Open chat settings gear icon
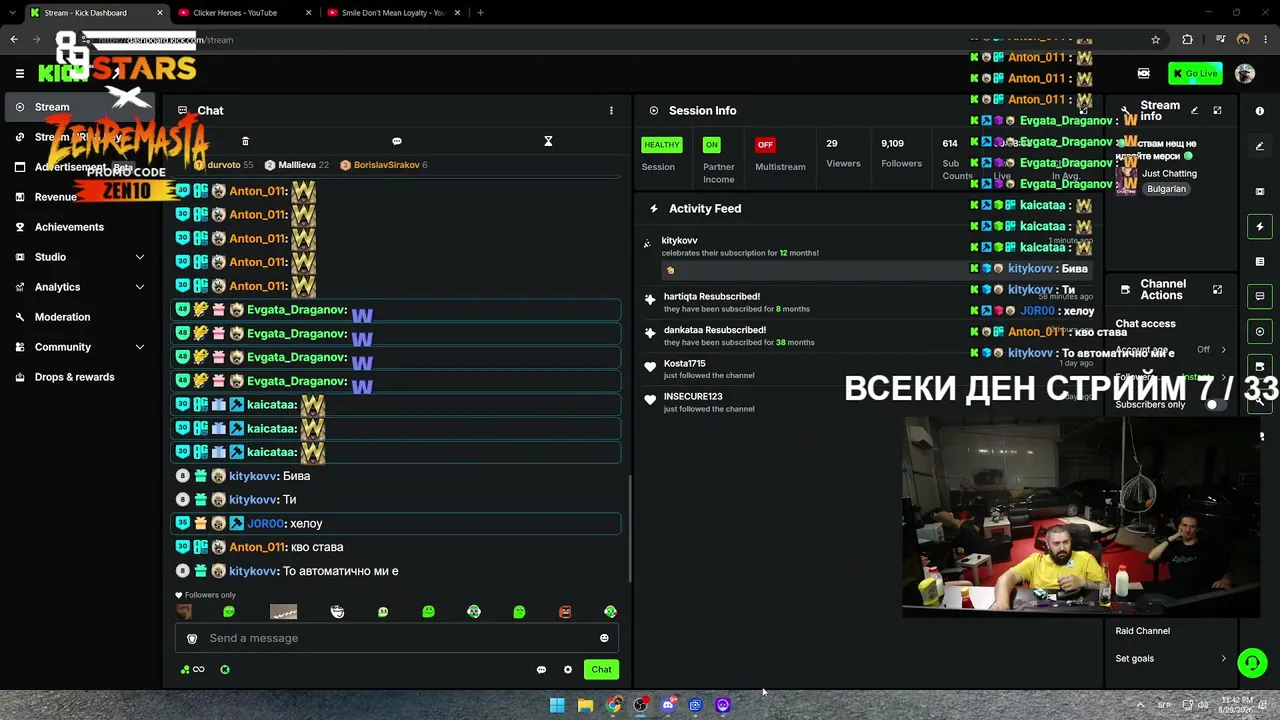 568,670
